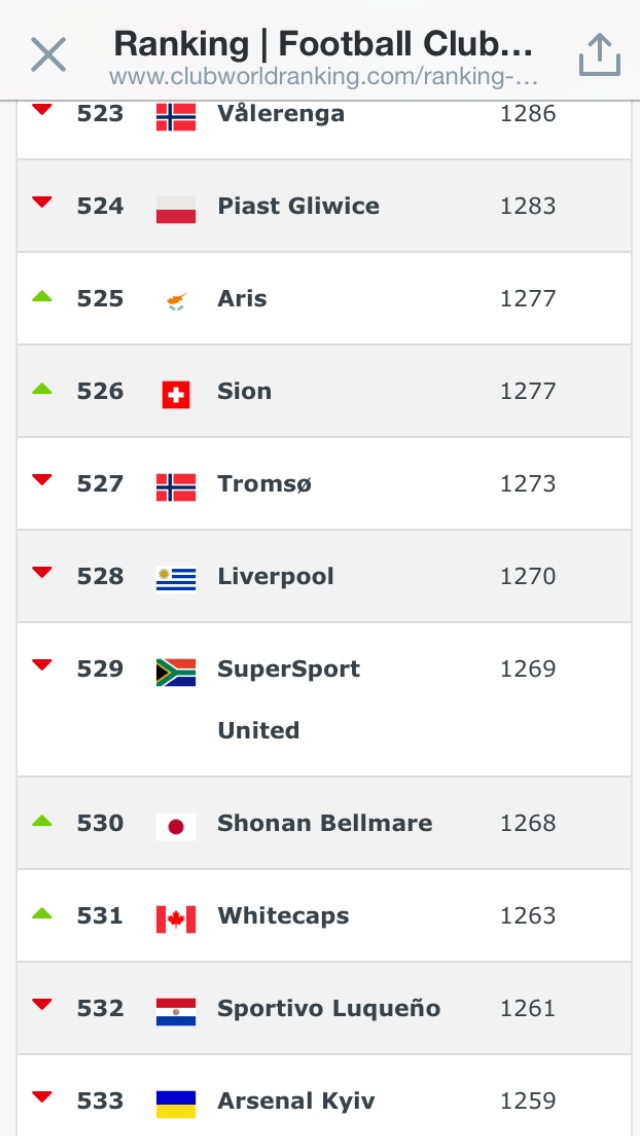Tap the green up arrow at rank 525
Screen dimensions: 640x1136
click(x=42, y=296)
